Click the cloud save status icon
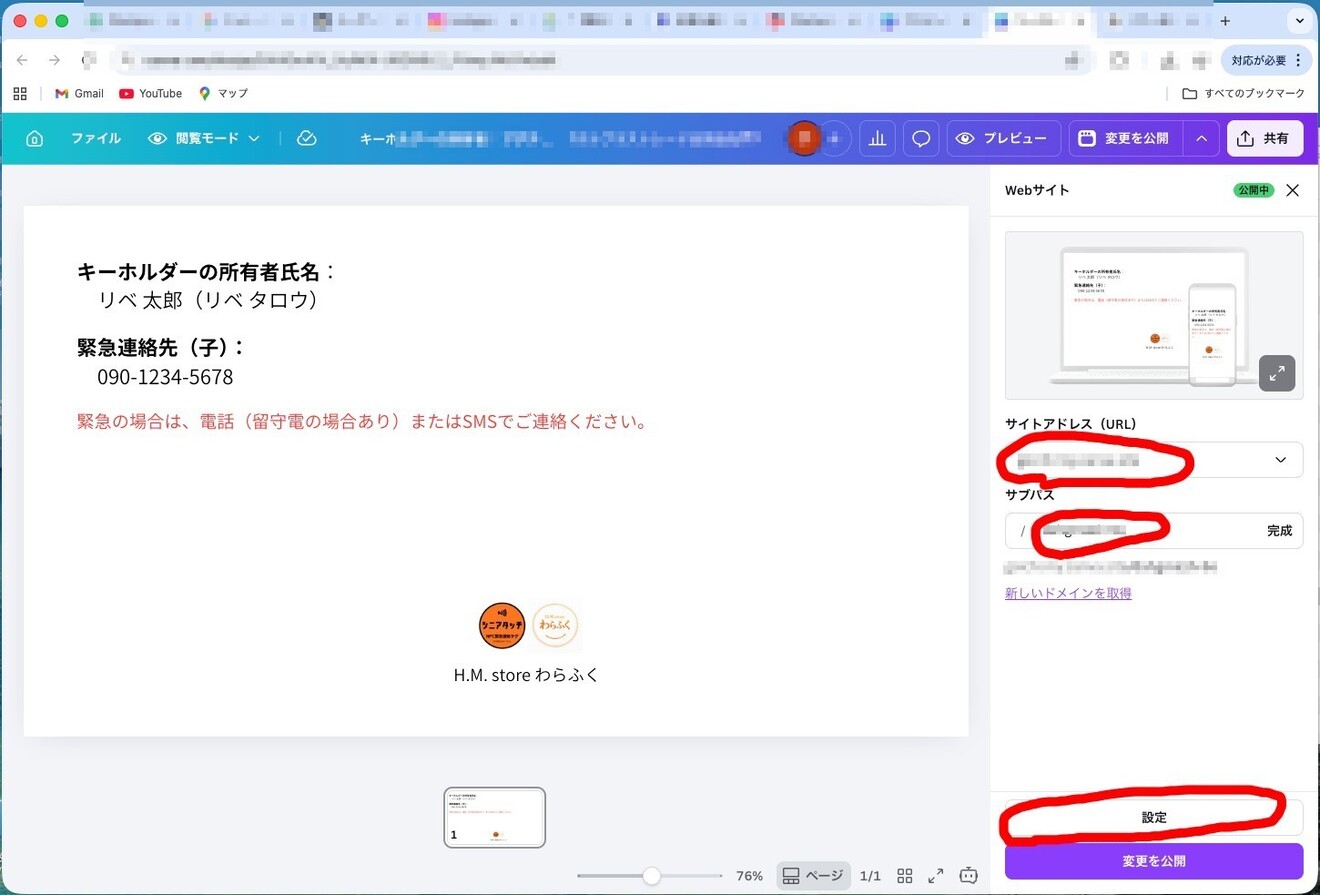1320x895 pixels. click(307, 139)
